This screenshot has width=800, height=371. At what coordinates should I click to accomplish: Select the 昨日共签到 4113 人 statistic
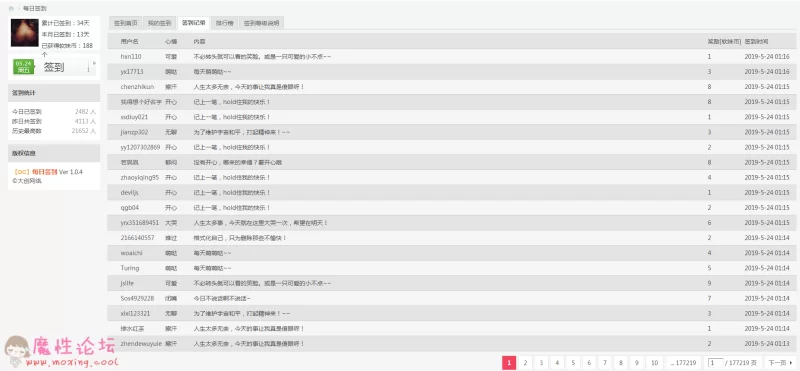click(x=54, y=121)
